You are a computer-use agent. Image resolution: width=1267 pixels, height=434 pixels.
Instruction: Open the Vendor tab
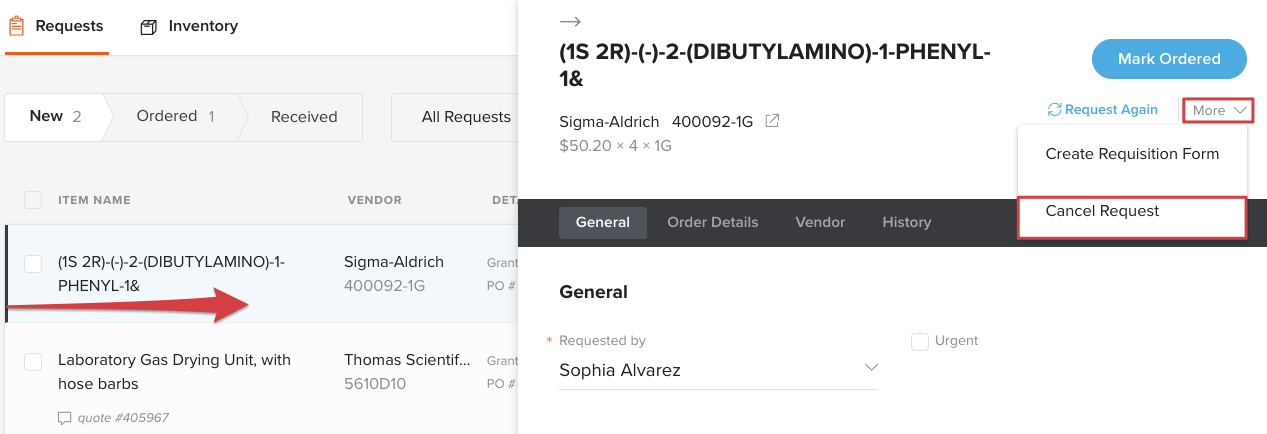(820, 222)
